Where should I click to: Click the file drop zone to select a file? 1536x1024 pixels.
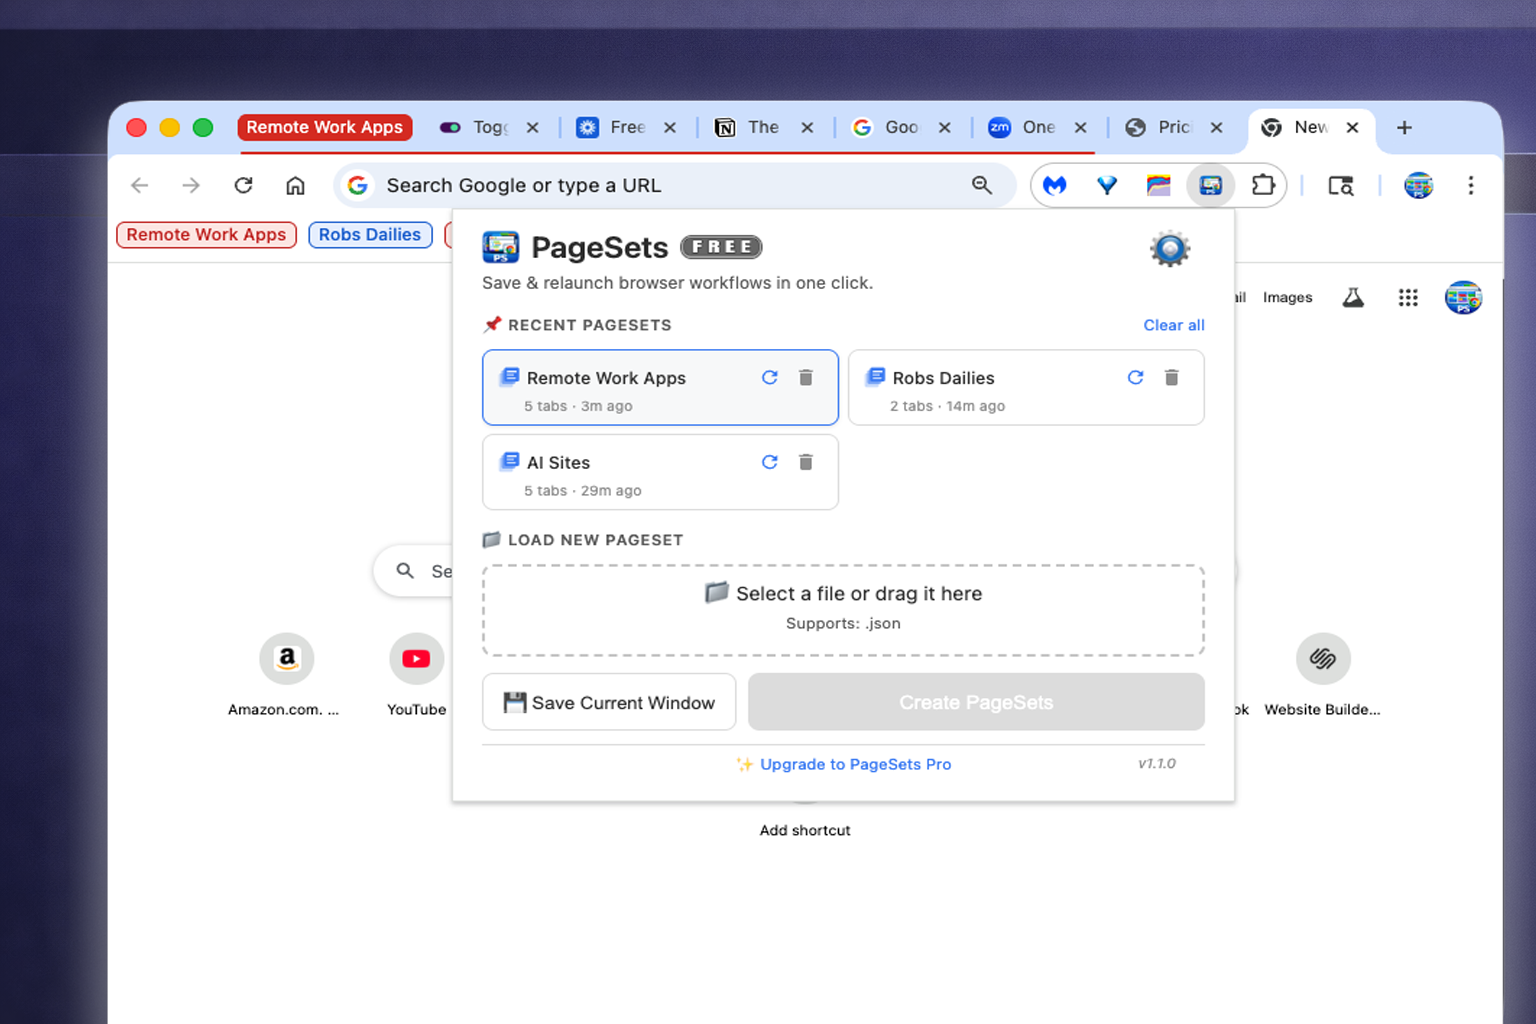[843, 610]
